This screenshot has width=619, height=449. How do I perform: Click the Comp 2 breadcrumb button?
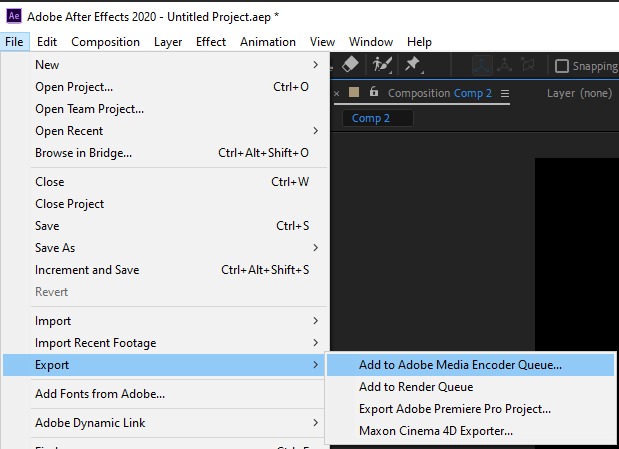tap(378, 118)
